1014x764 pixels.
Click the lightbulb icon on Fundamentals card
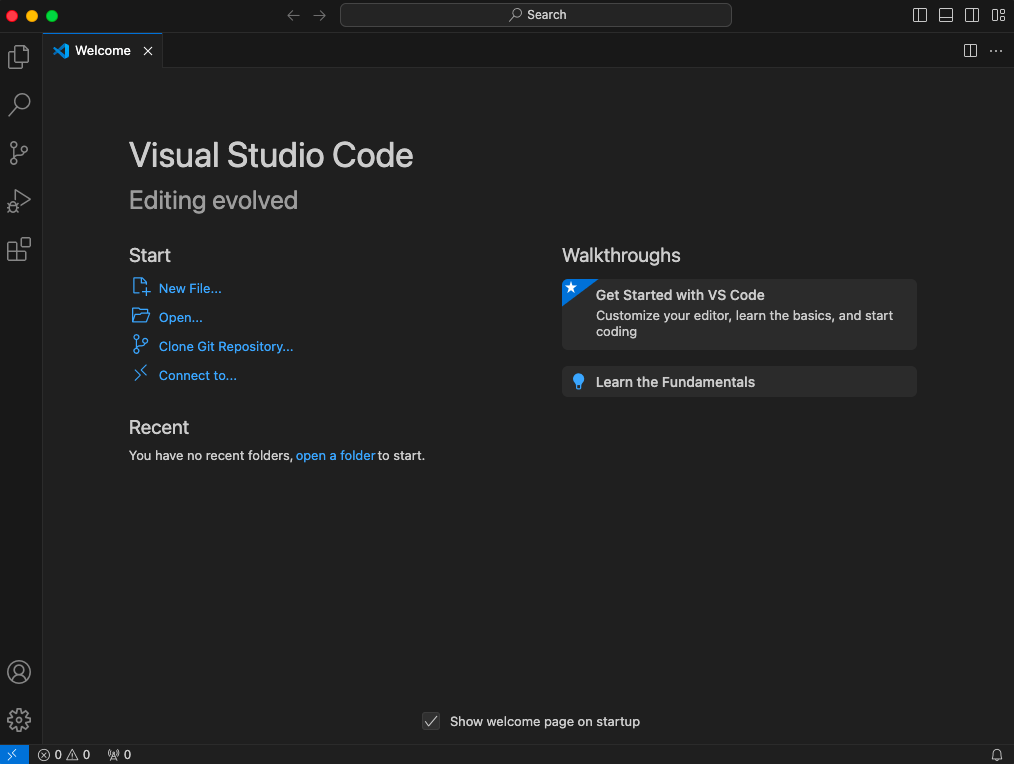point(578,382)
